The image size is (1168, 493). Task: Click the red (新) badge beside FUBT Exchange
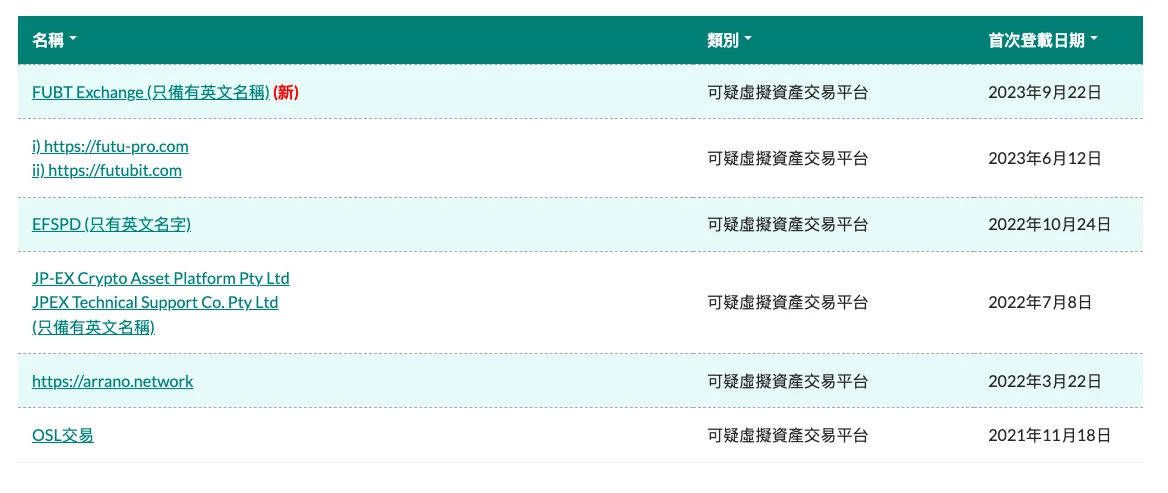286,92
